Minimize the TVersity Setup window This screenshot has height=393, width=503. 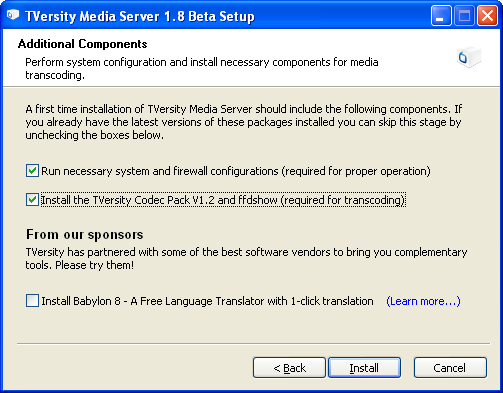pos(441,16)
